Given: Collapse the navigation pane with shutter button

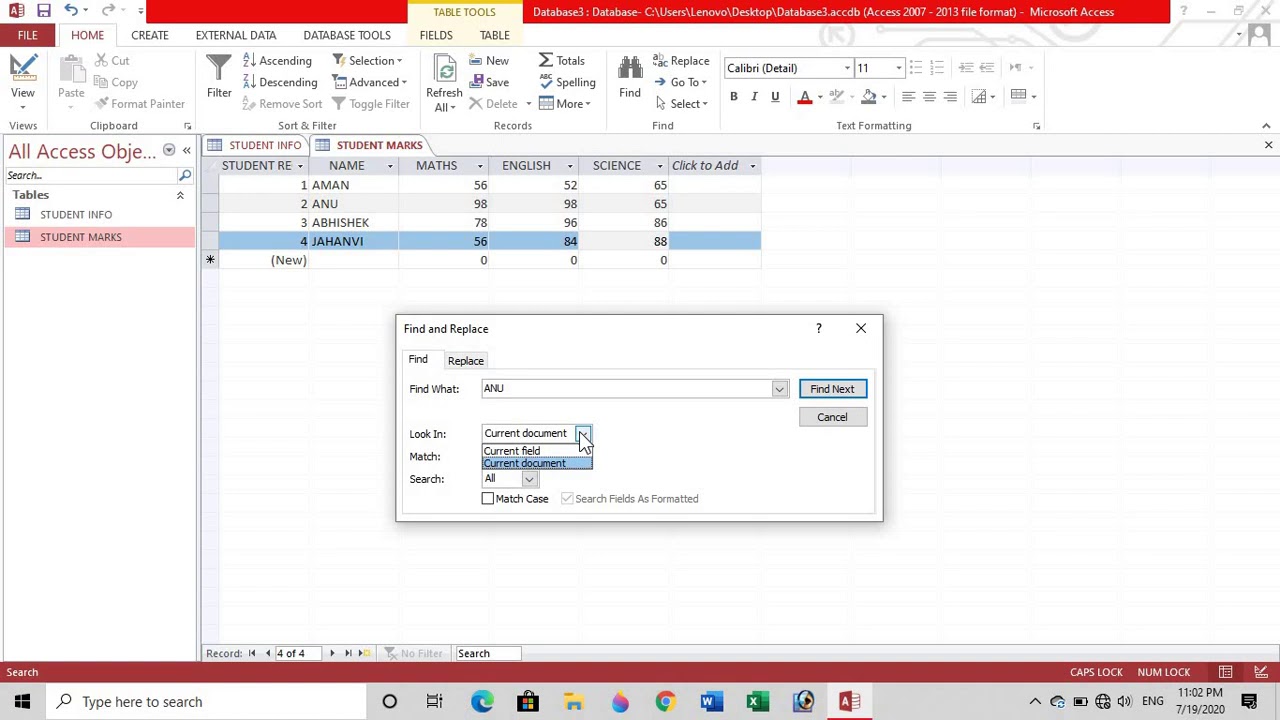Looking at the screenshot, I should coord(186,151).
